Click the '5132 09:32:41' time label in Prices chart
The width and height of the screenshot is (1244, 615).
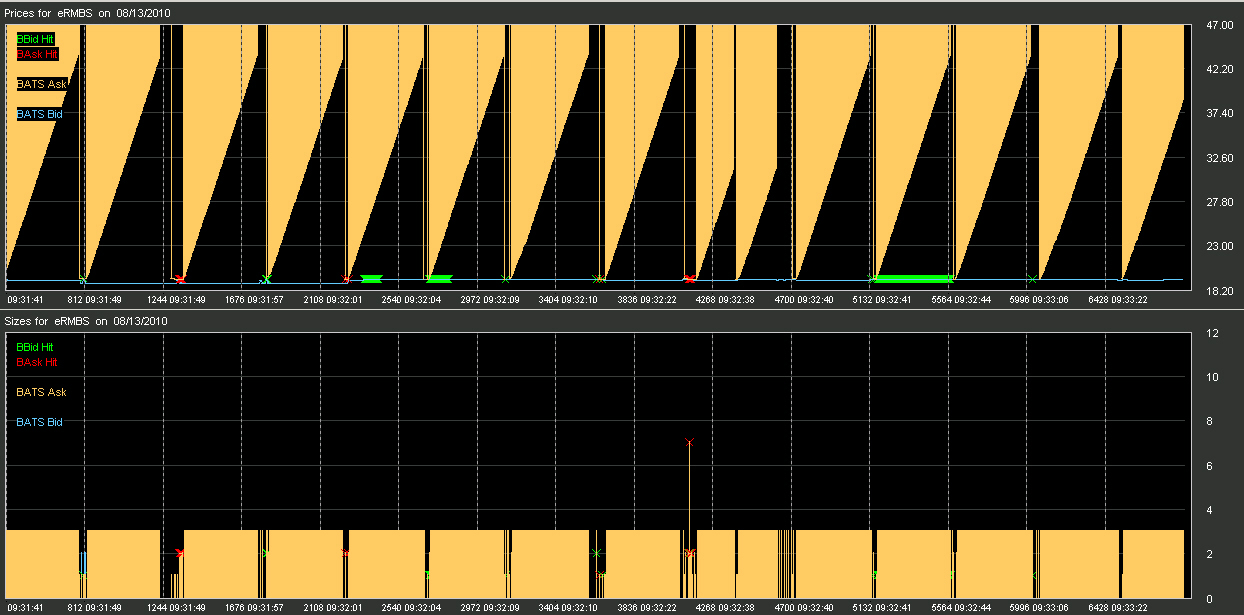[x=882, y=298]
